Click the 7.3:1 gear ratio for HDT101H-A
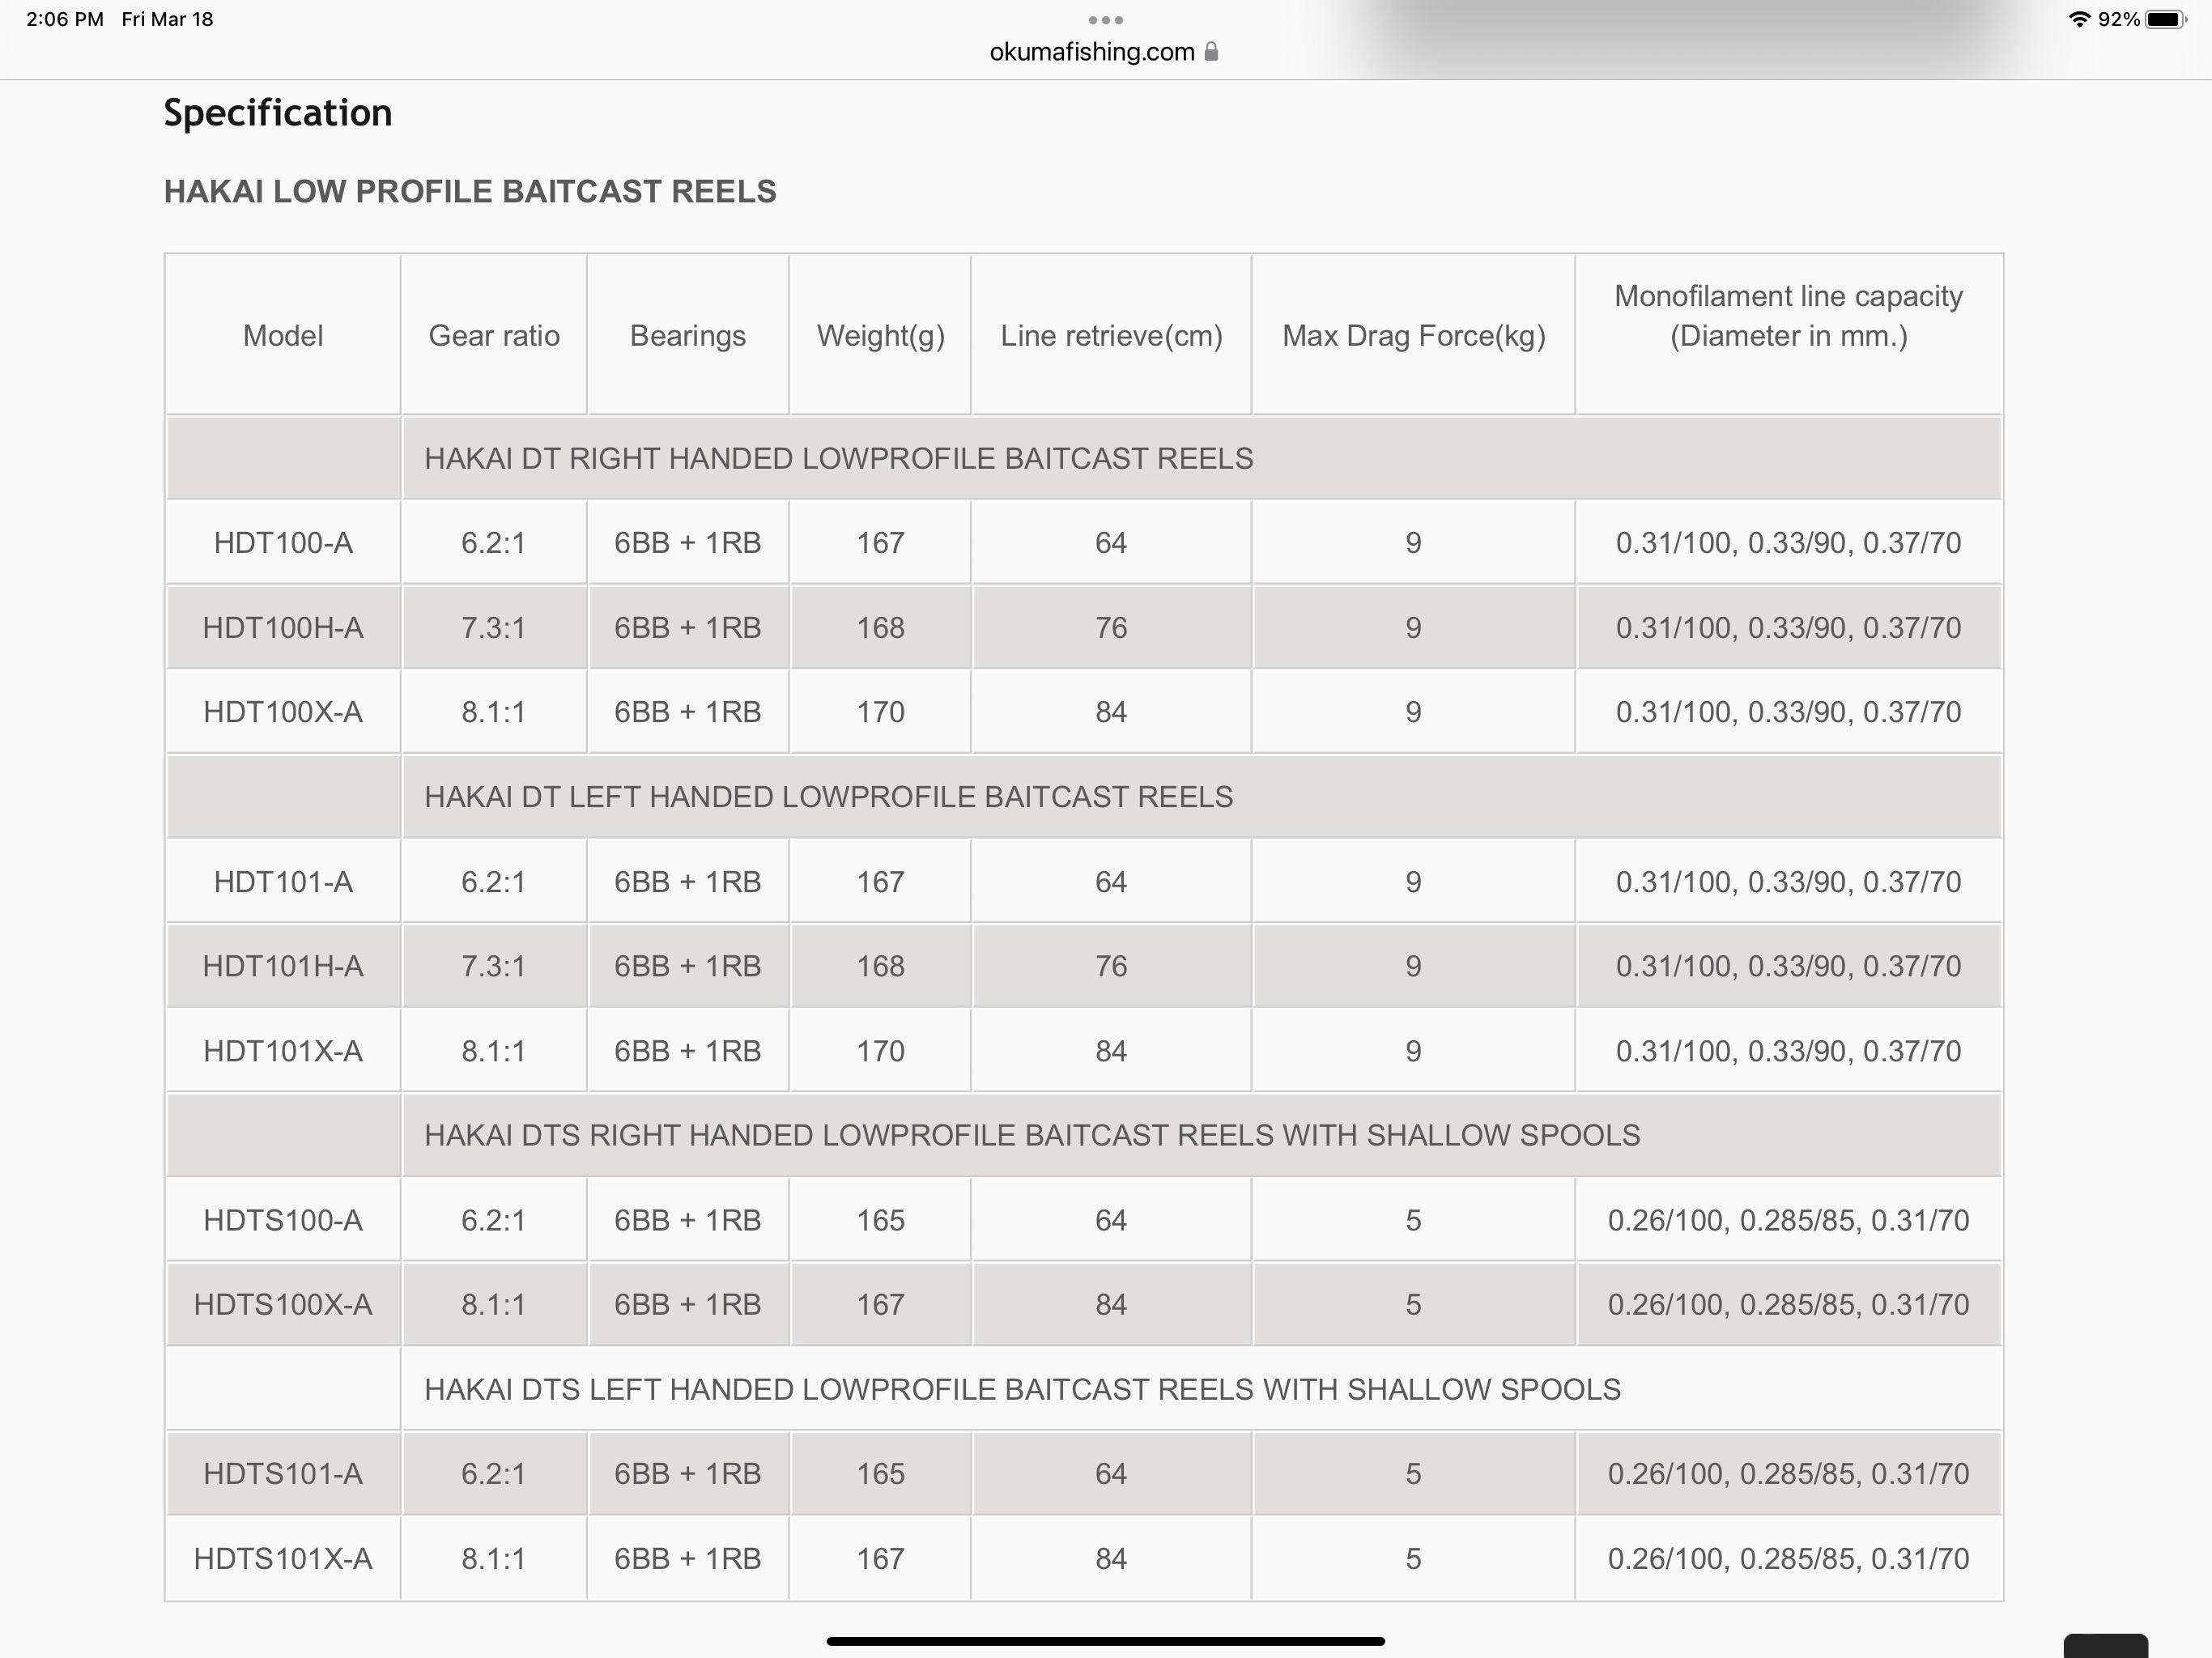Image resolution: width=2212 pixels, height=1658 pixels. [494, 966]
